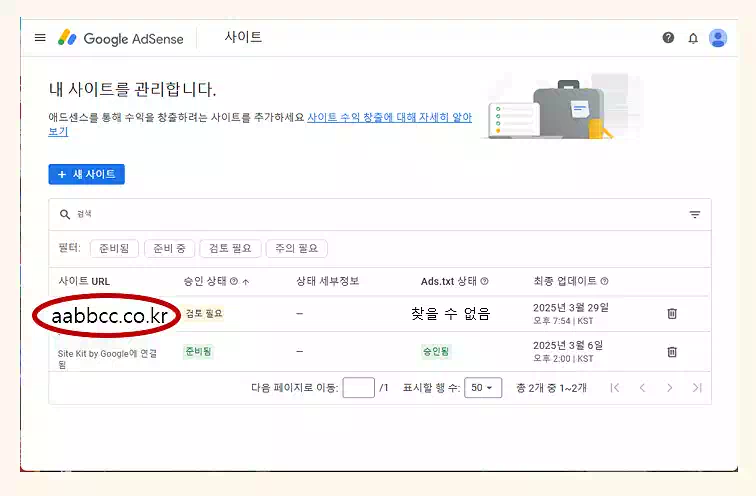This screenshot has height=496, width=756.
Task: Click the 최종 업데이트 column header
Action: (565, 281)
